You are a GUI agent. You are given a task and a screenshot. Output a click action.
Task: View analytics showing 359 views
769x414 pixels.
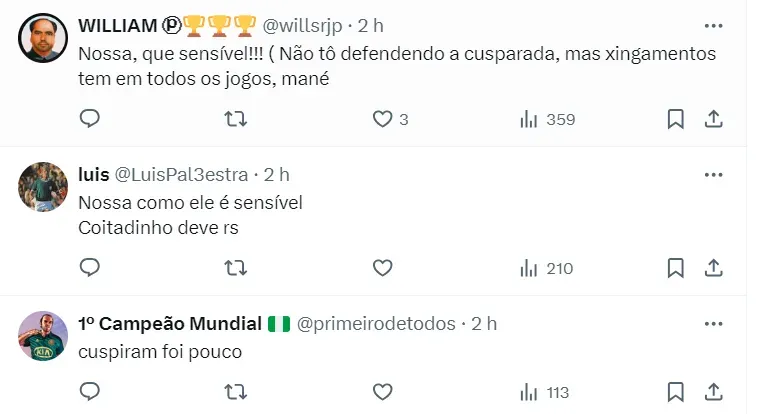coord(547,119)
